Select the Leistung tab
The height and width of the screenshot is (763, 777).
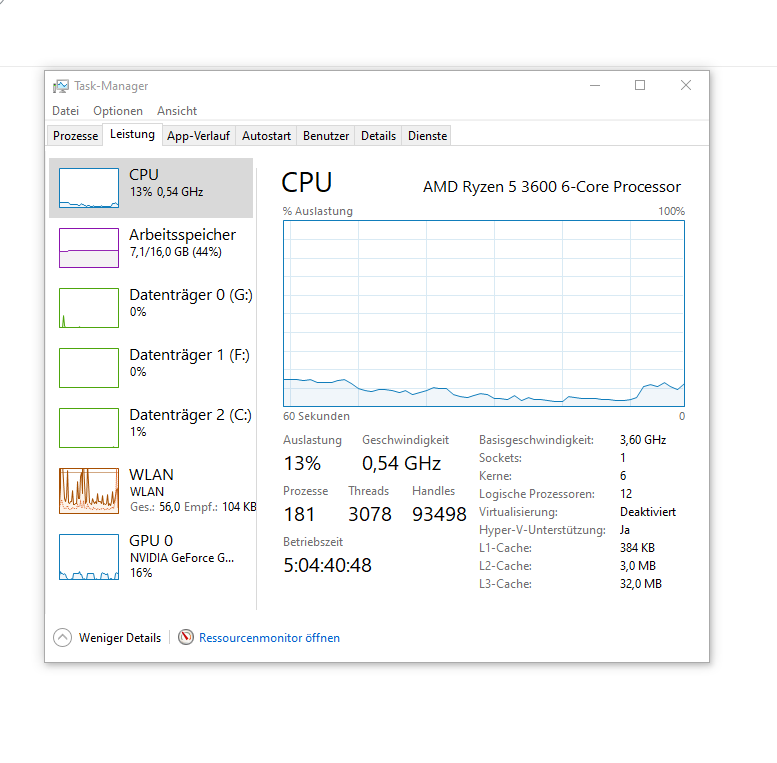coord(132,134)
